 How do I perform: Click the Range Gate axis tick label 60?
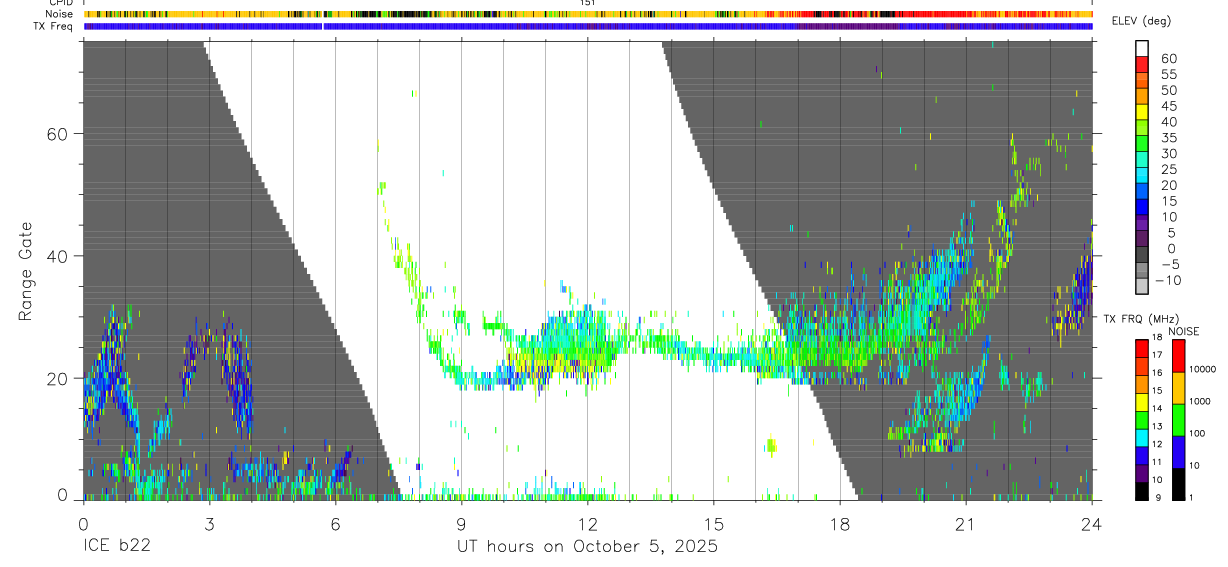[58, 134]
